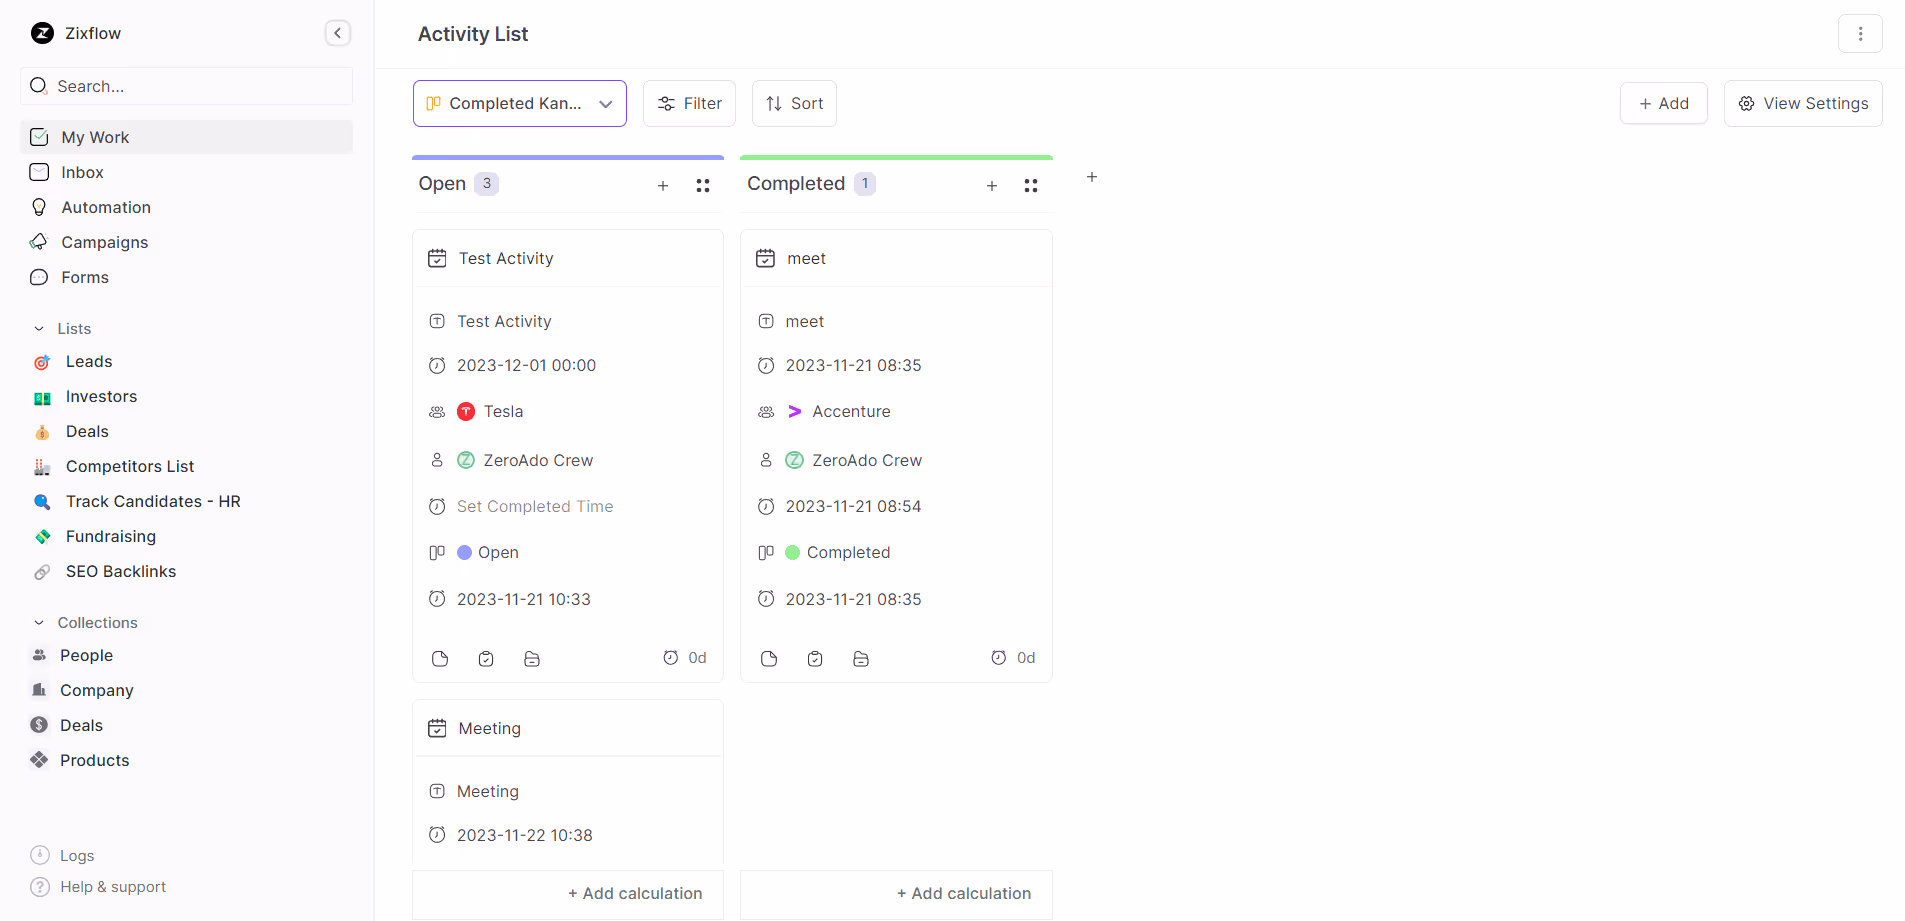Open the Open status dropdown on the Test Activity card

(488, 552)
